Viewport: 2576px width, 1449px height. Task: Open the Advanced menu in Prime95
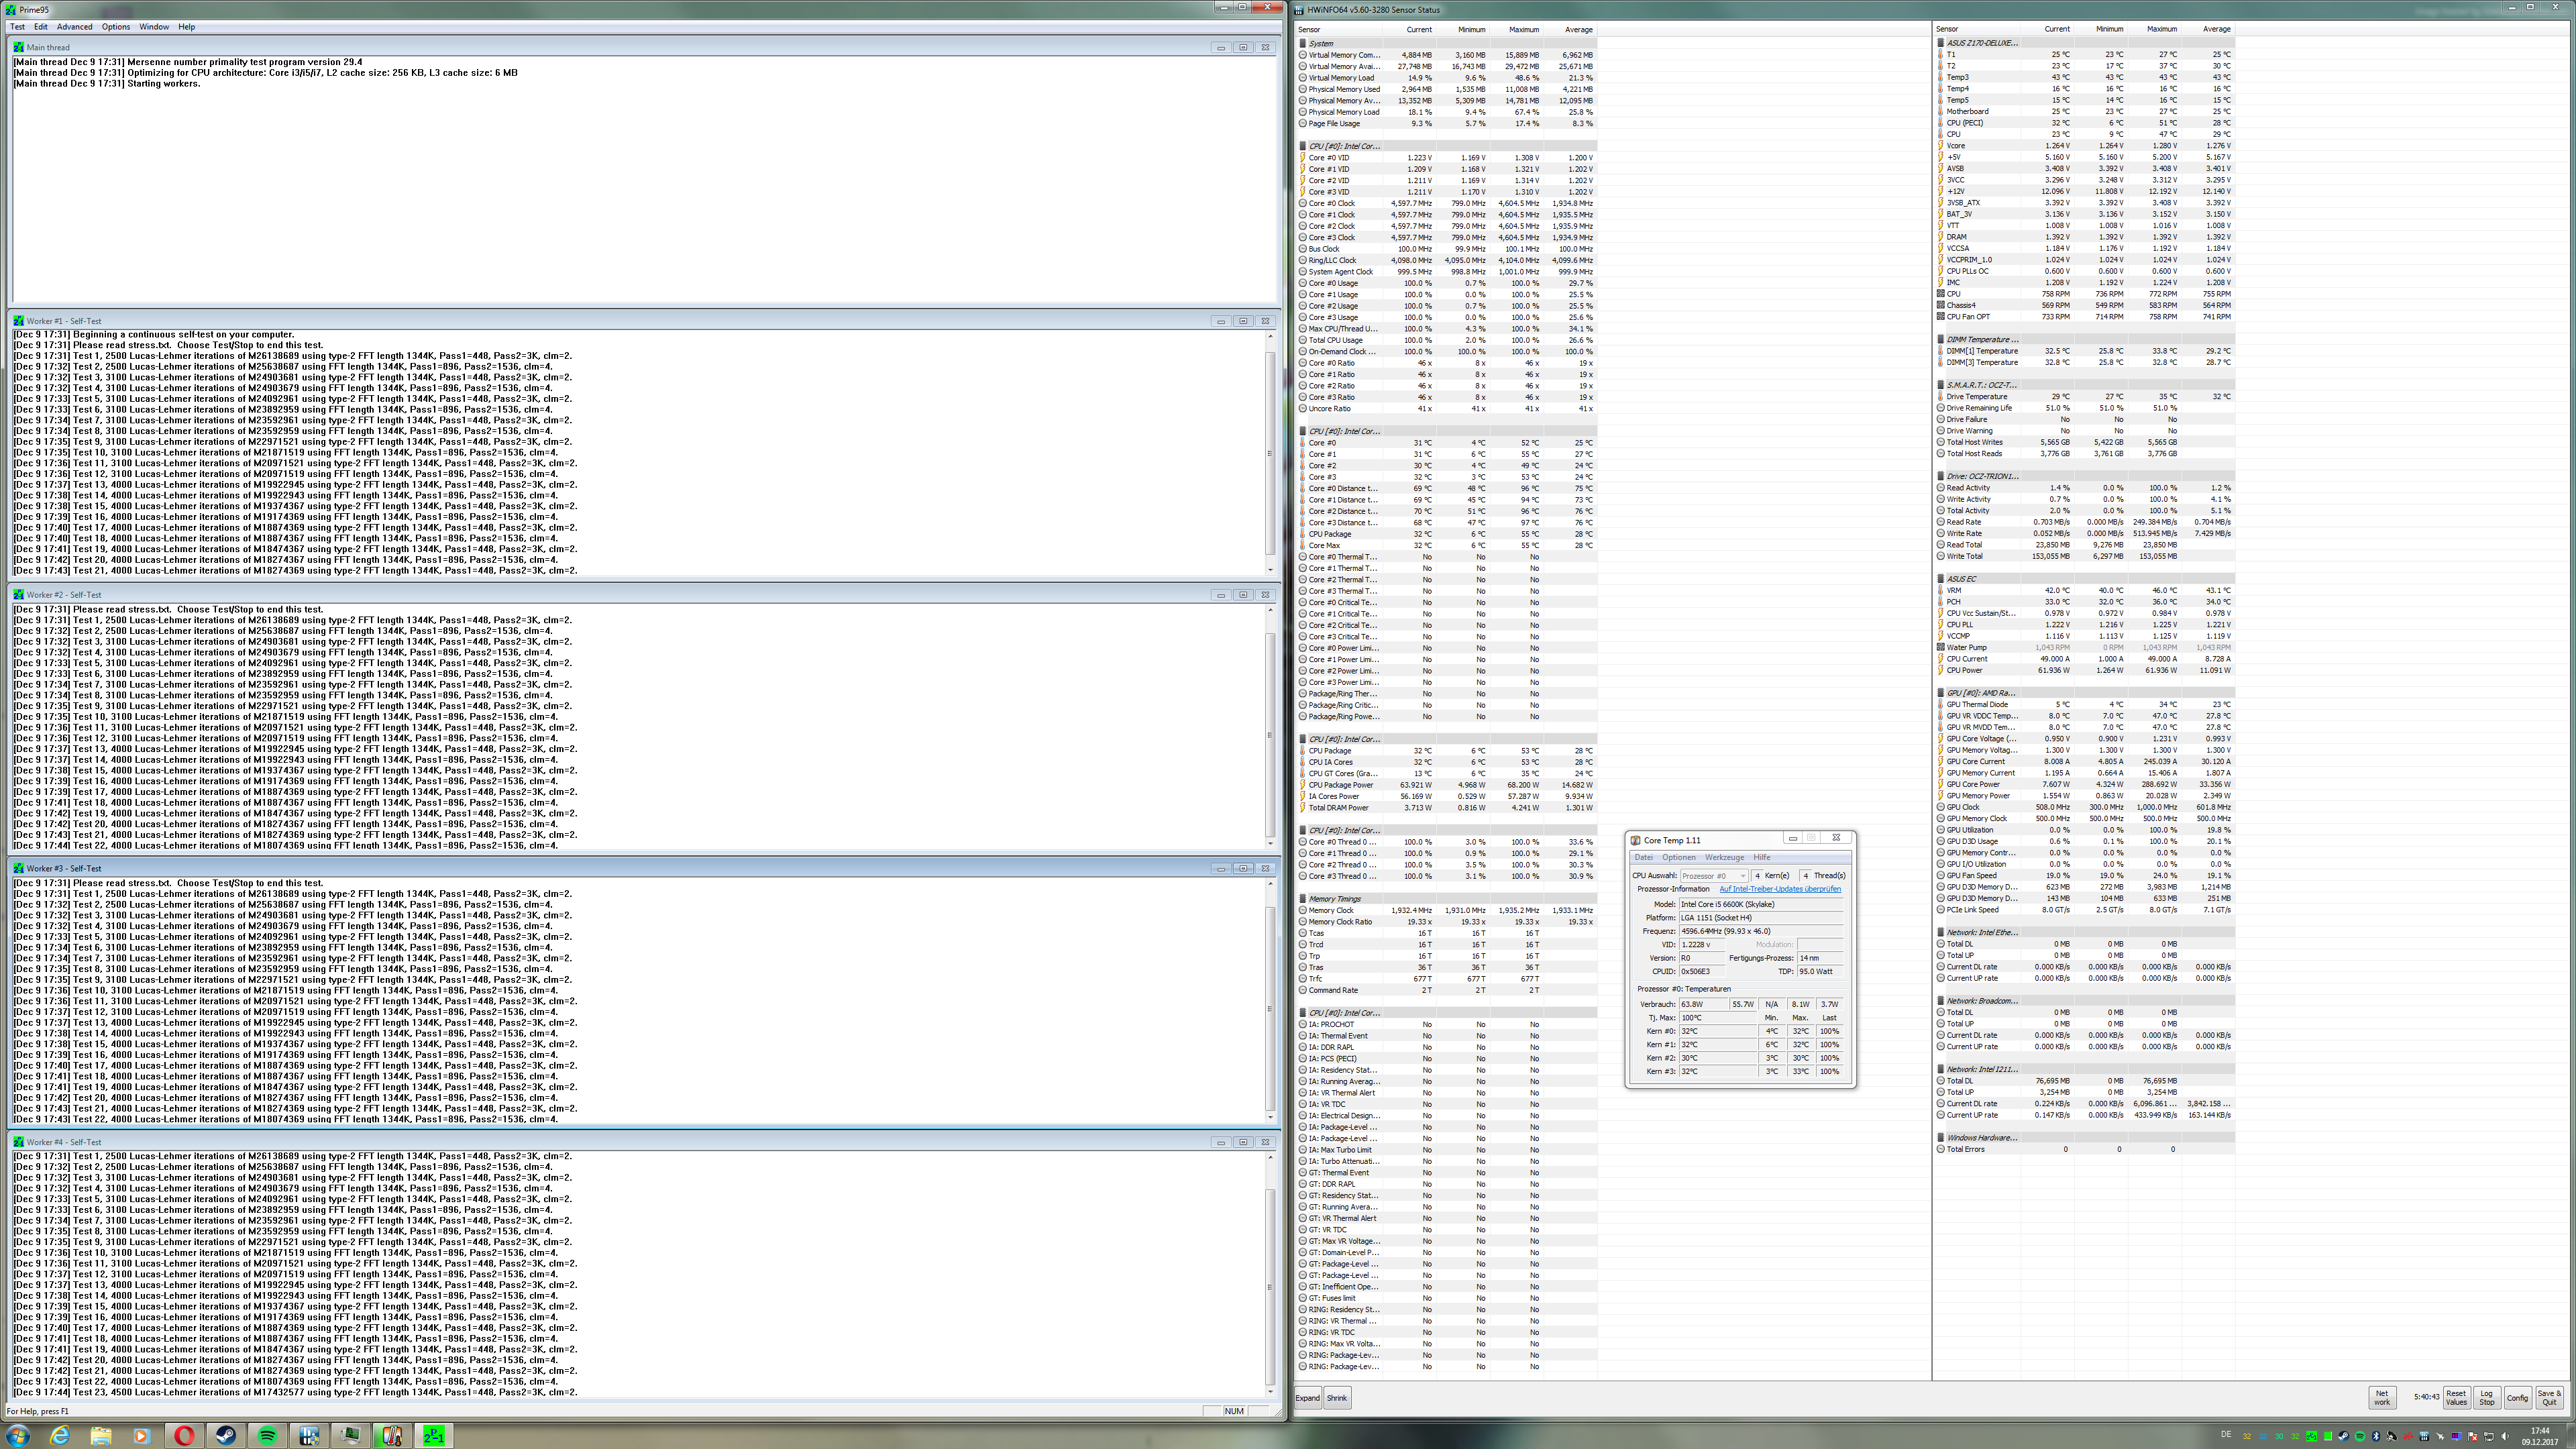(74, 27)
